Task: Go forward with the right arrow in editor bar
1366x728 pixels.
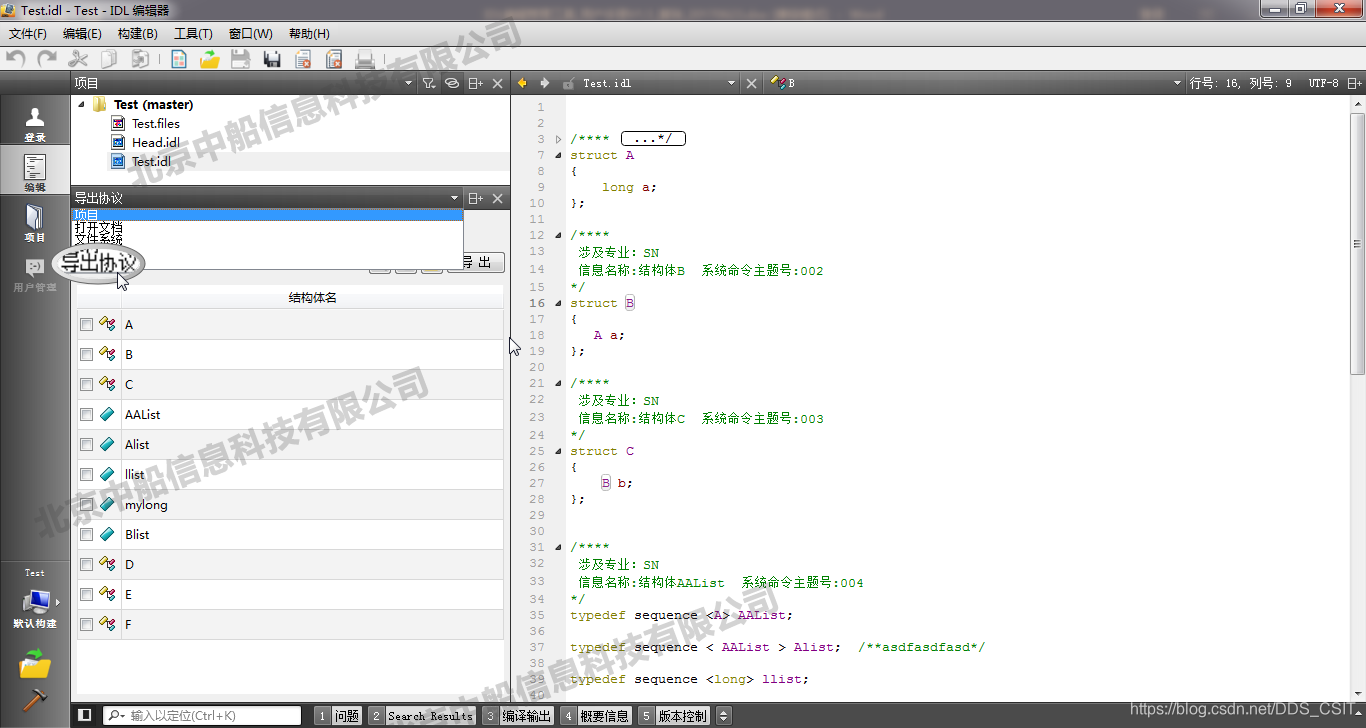Action: pyautogui.click(x=544, y=83)
